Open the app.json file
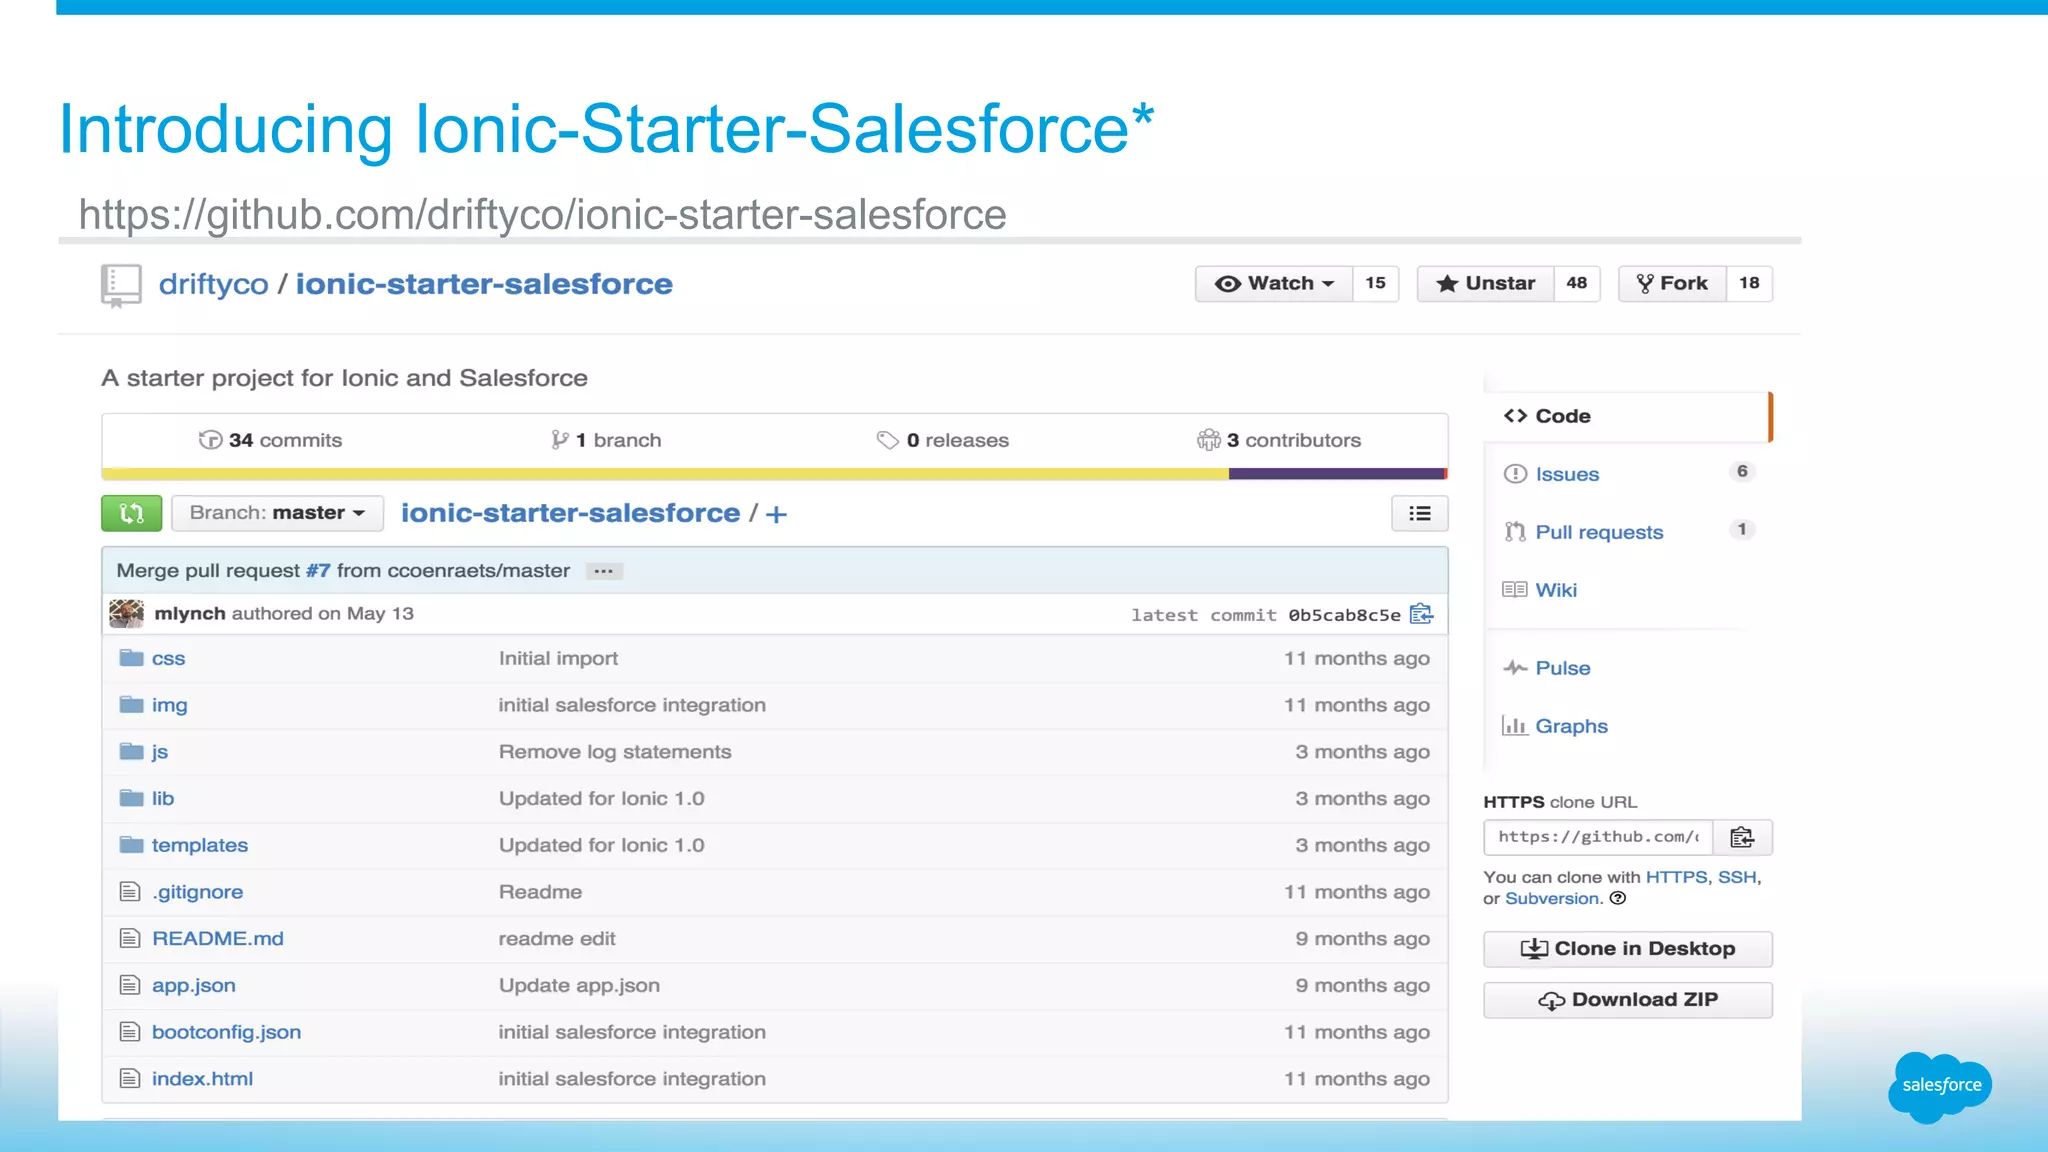This screenshot has width=2048, height=1152. tap(194, 986)
